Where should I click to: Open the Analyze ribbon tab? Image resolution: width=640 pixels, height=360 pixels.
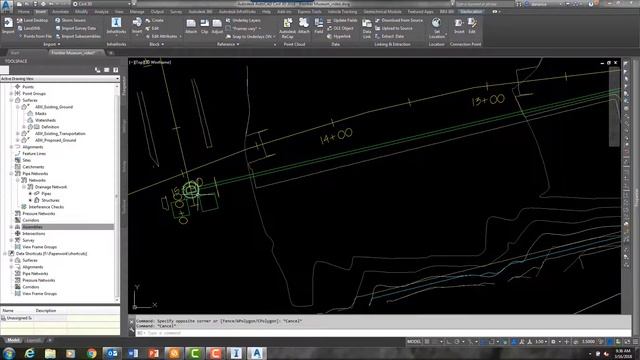click(x=101, y=12)
